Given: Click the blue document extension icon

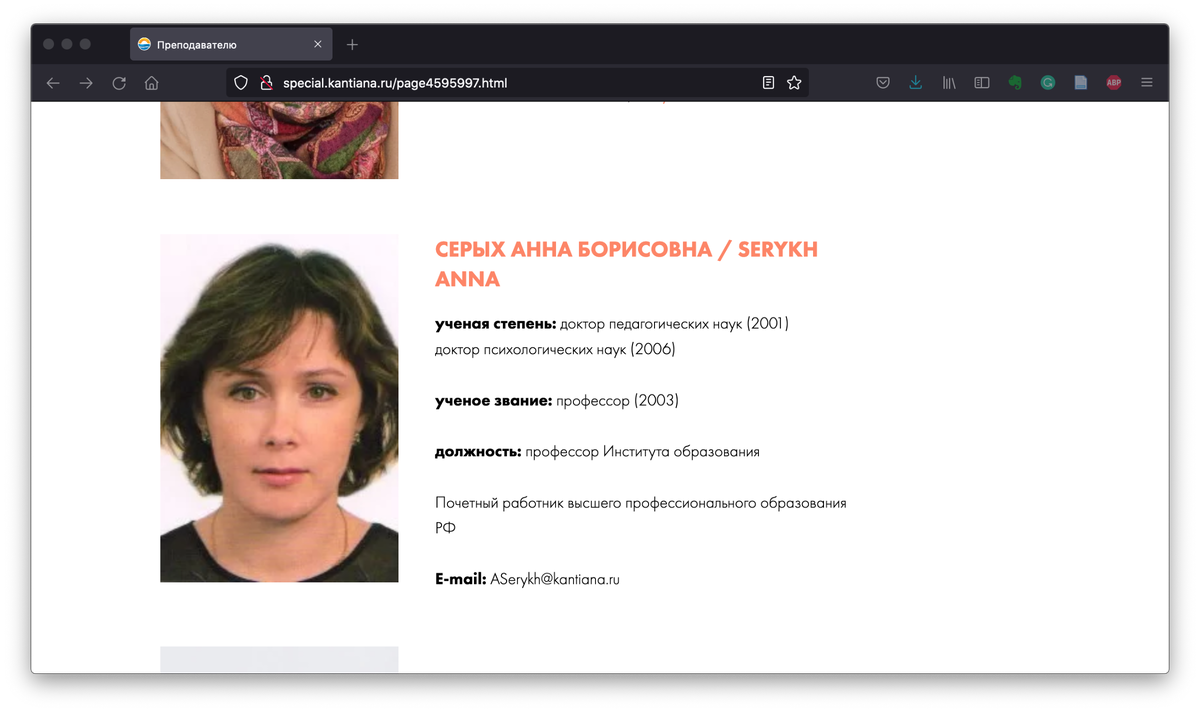Looking at the screenshot, I should (x=1080, y=82).
